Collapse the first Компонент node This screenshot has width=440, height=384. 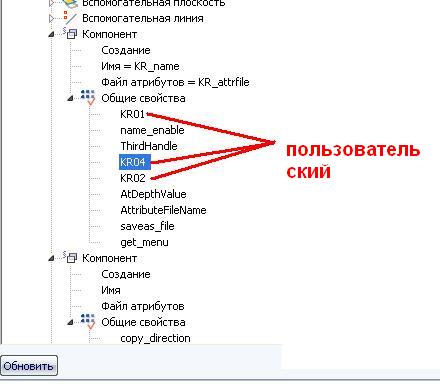click(x=51, y=35)
